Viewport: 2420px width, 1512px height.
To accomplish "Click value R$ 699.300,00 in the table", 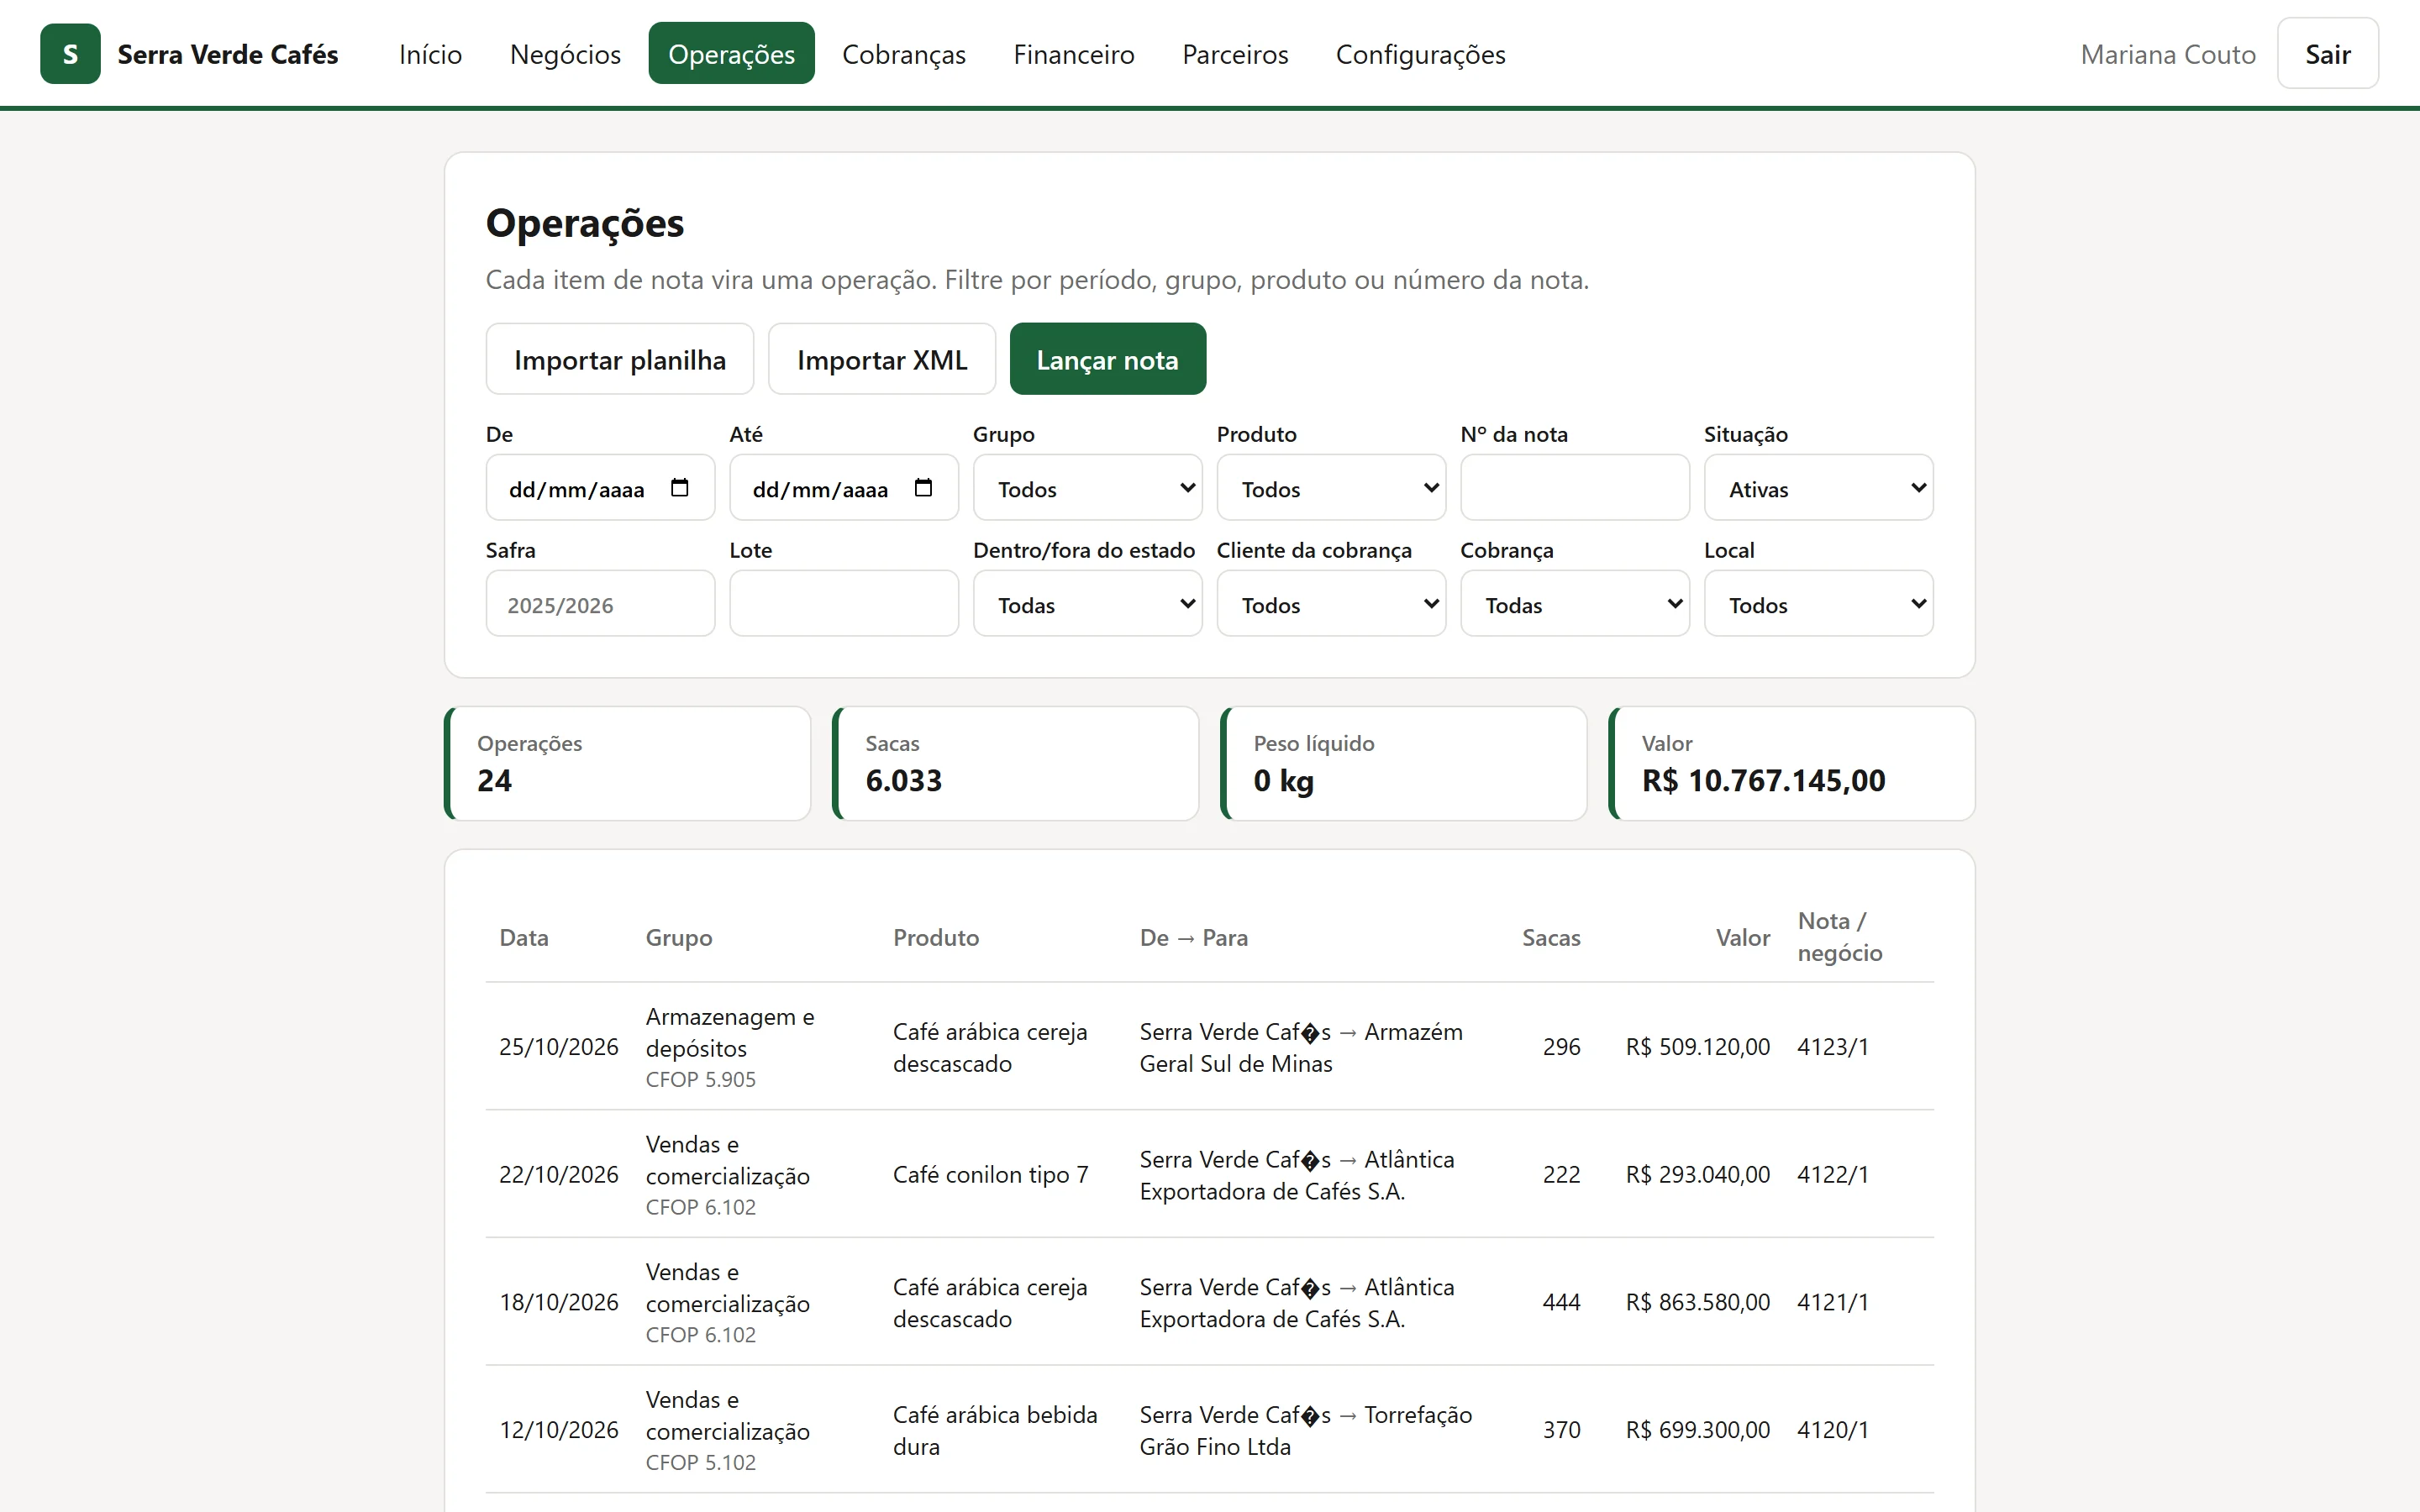I will [1697, 1430].
